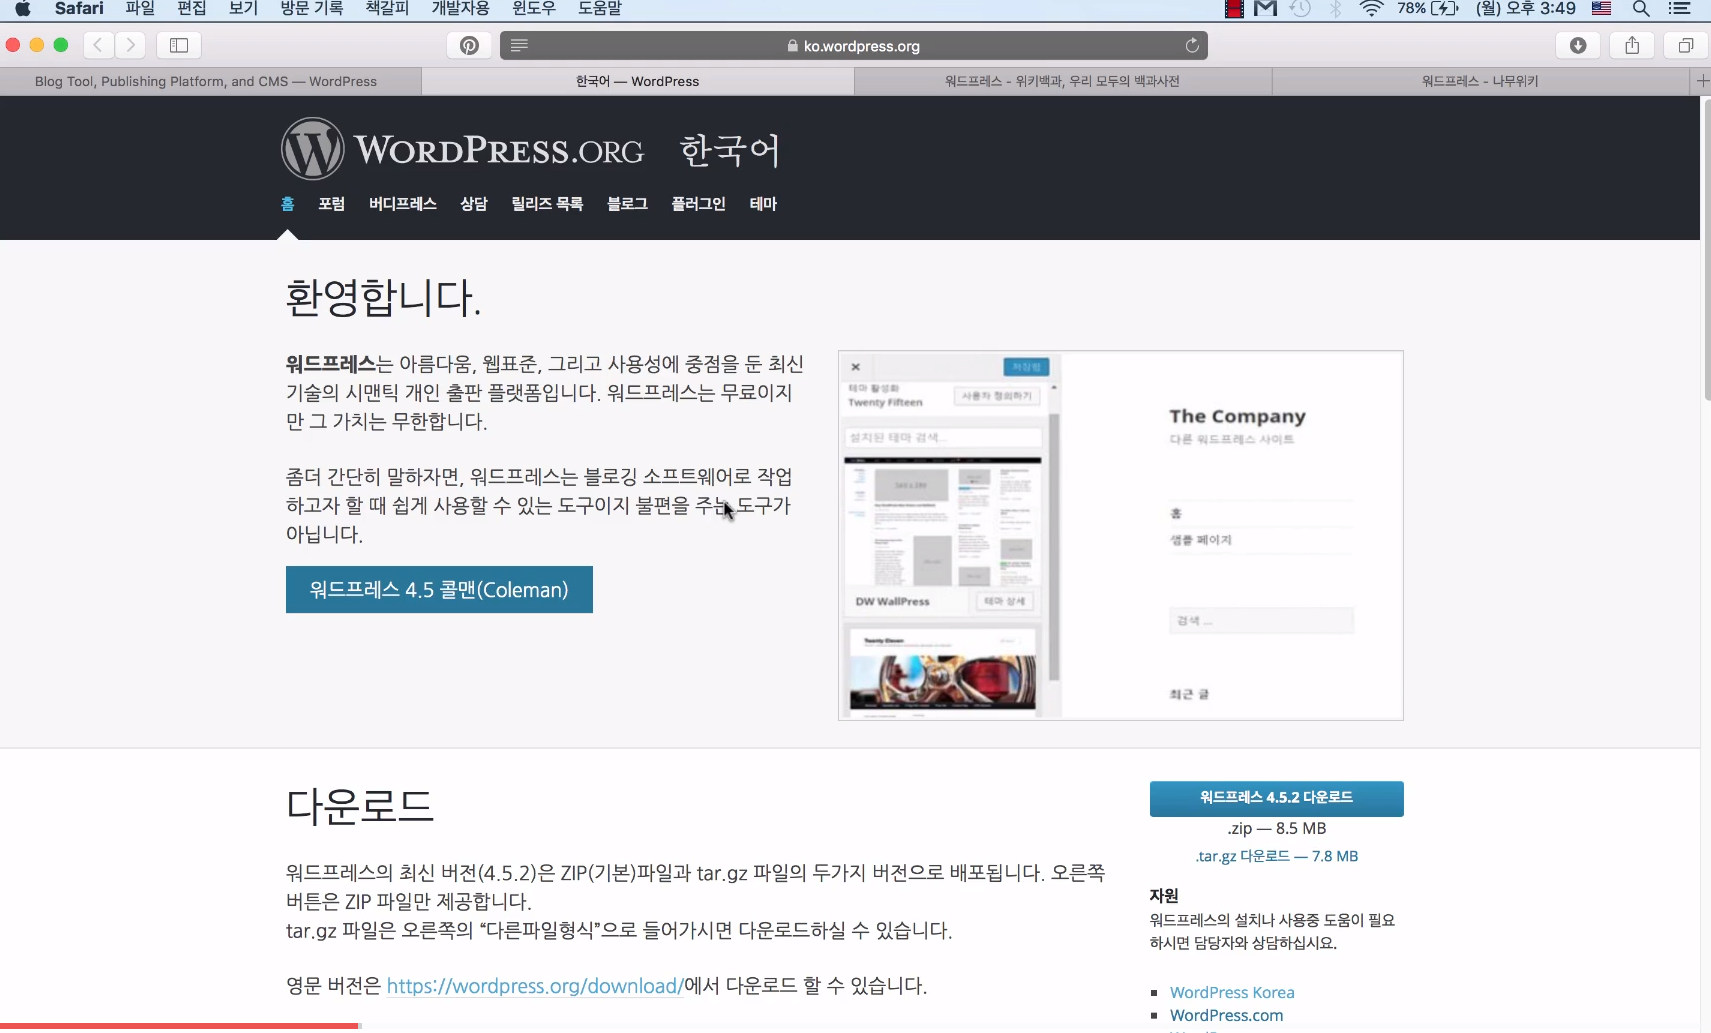Viewport: 1711px width, 1033px height.
Task: Open 플러그인 navigation link
Action: [x=698, y=204]
